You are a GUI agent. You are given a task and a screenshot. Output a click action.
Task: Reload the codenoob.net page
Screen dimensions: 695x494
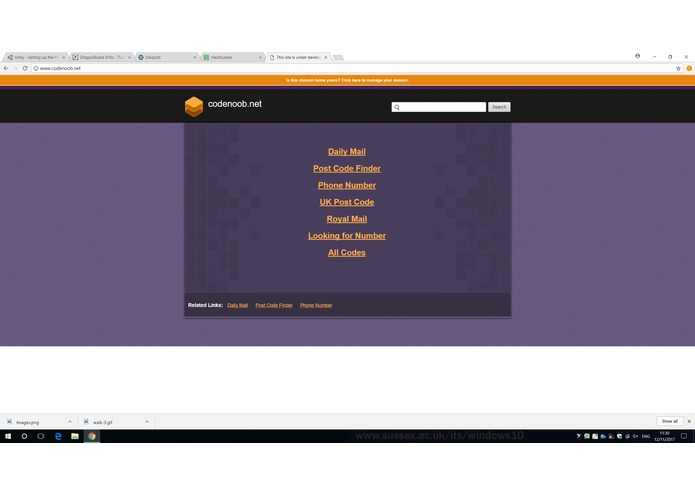pyautogui.click(x=25, y=68)
